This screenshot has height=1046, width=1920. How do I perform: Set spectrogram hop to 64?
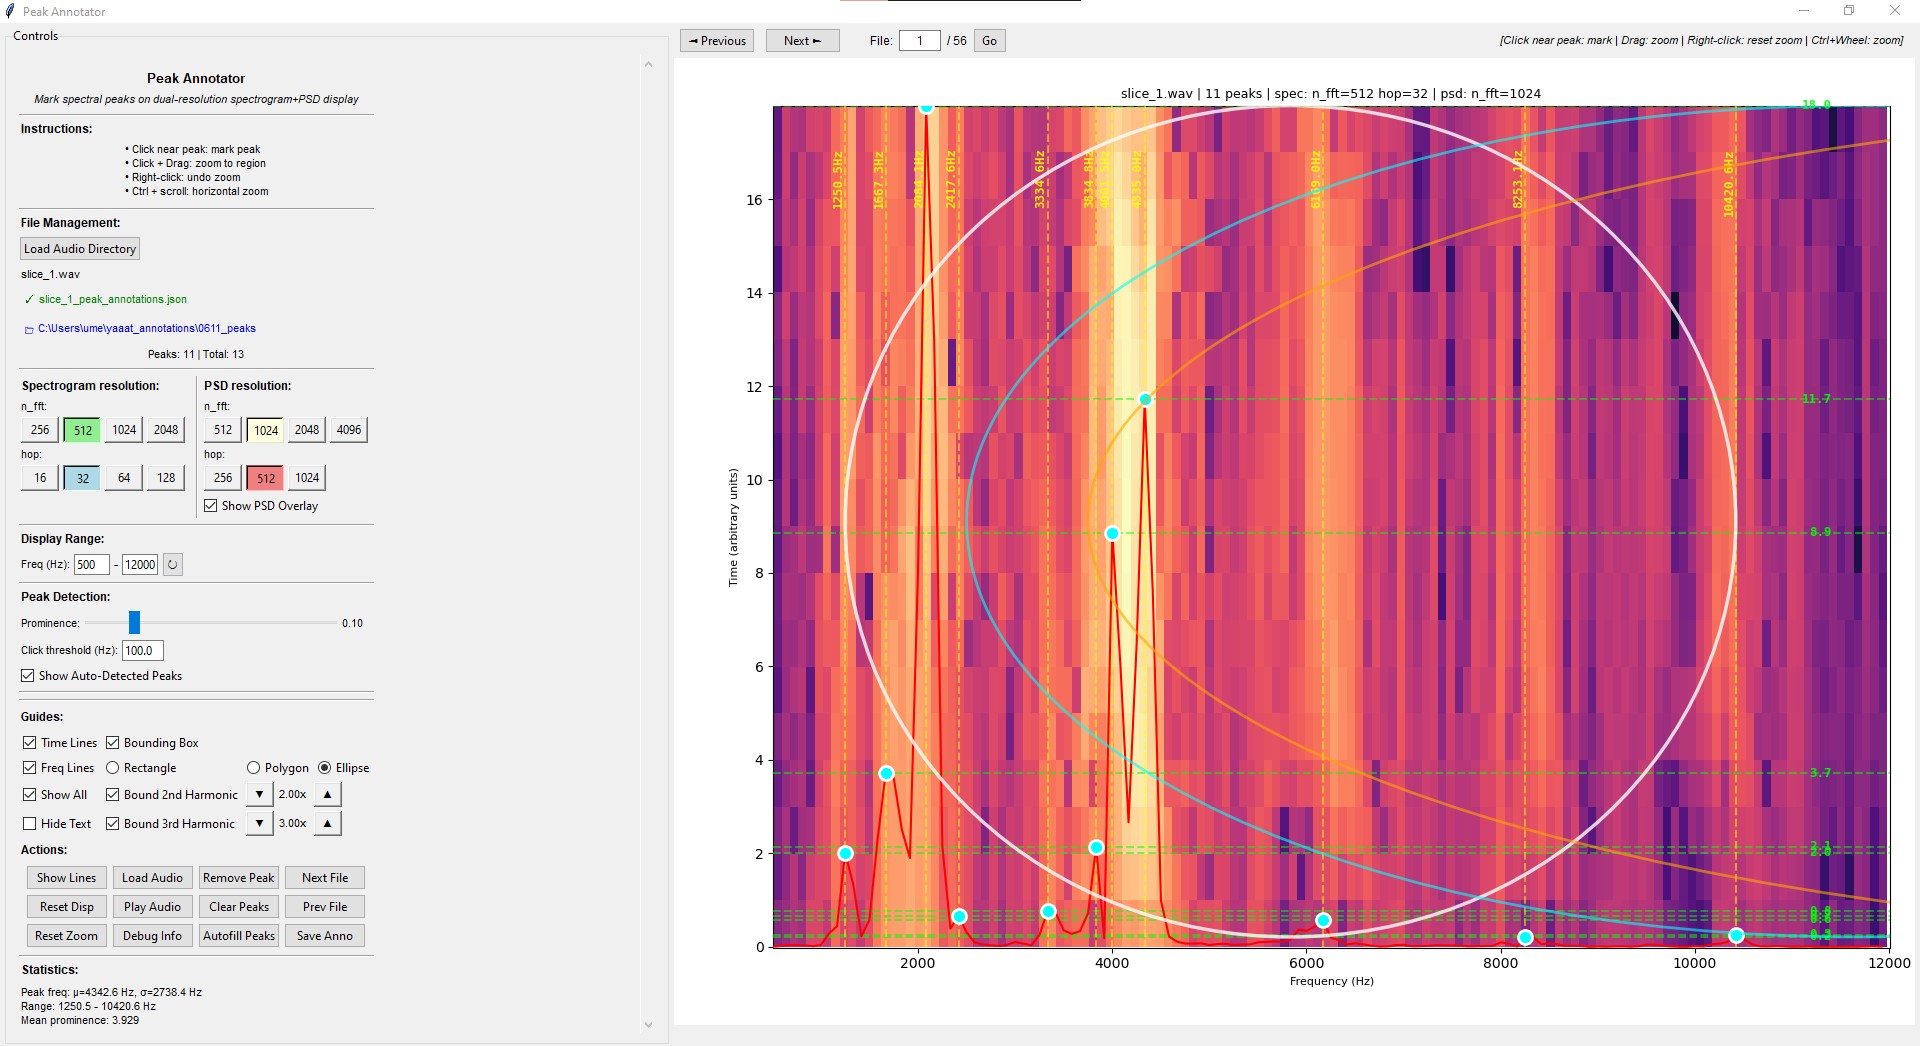click(124, 478)
